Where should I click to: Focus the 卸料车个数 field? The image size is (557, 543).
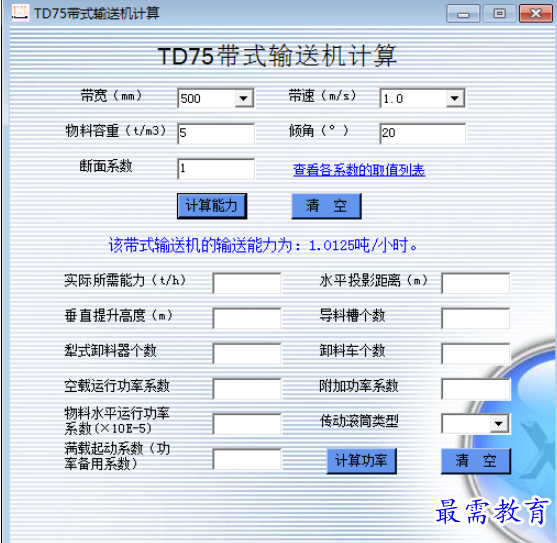476,353
